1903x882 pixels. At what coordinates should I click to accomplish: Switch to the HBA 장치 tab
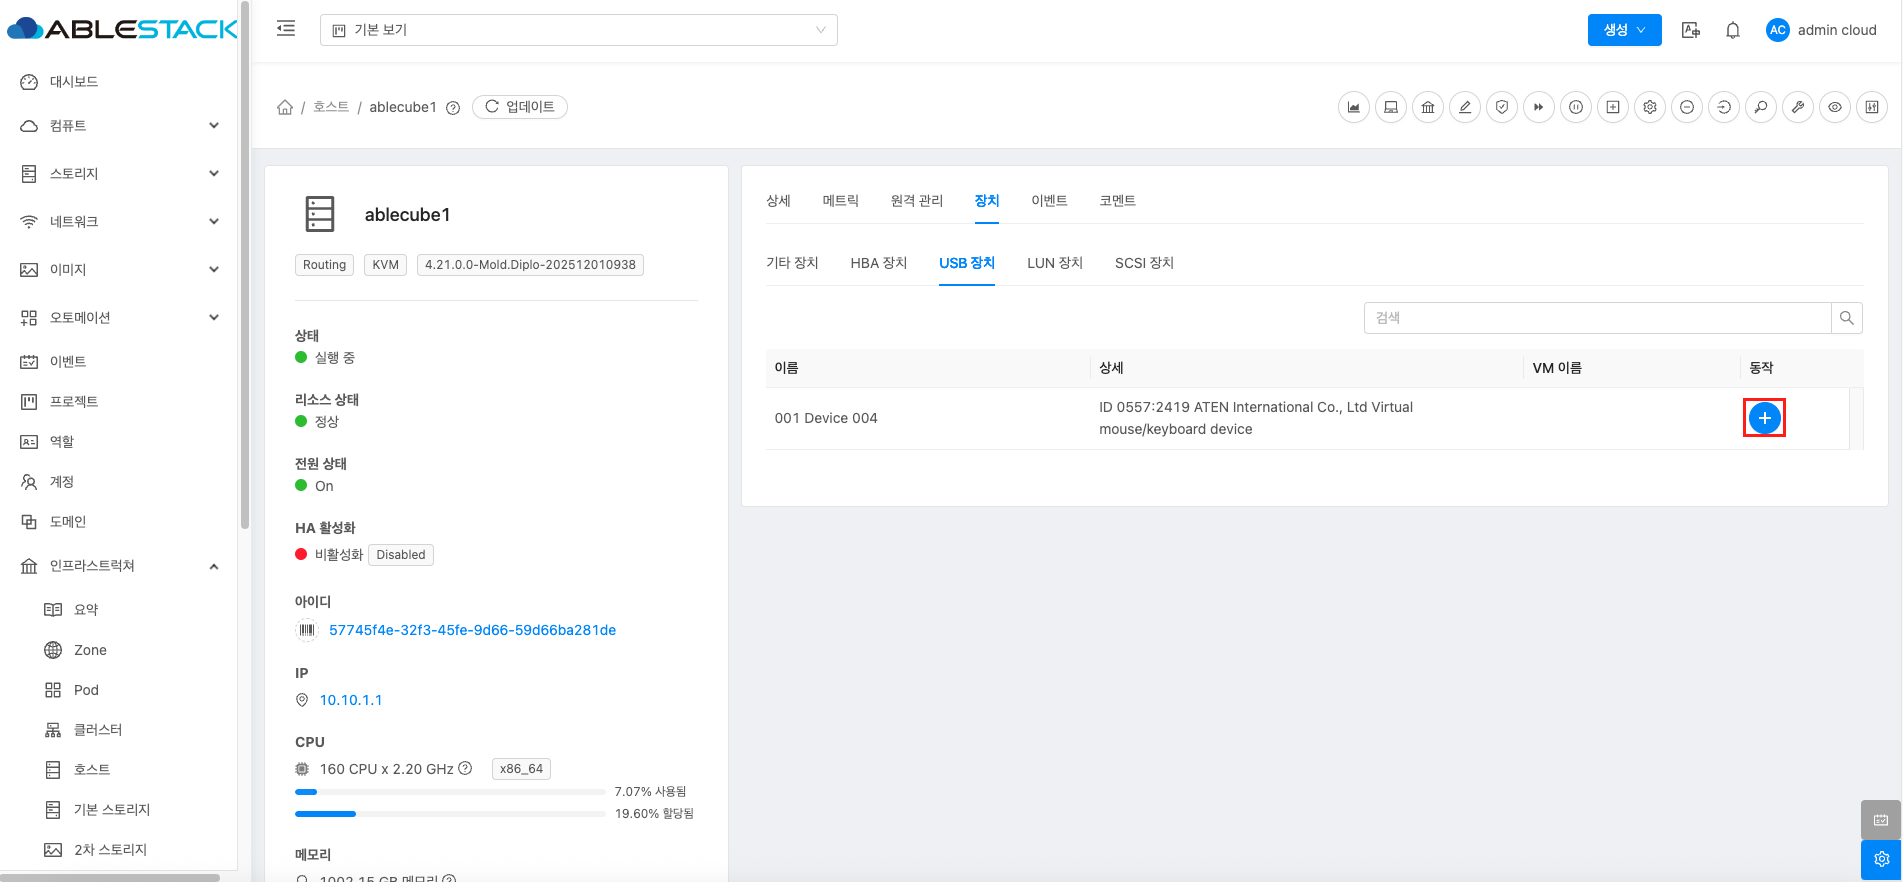[878, 263]
